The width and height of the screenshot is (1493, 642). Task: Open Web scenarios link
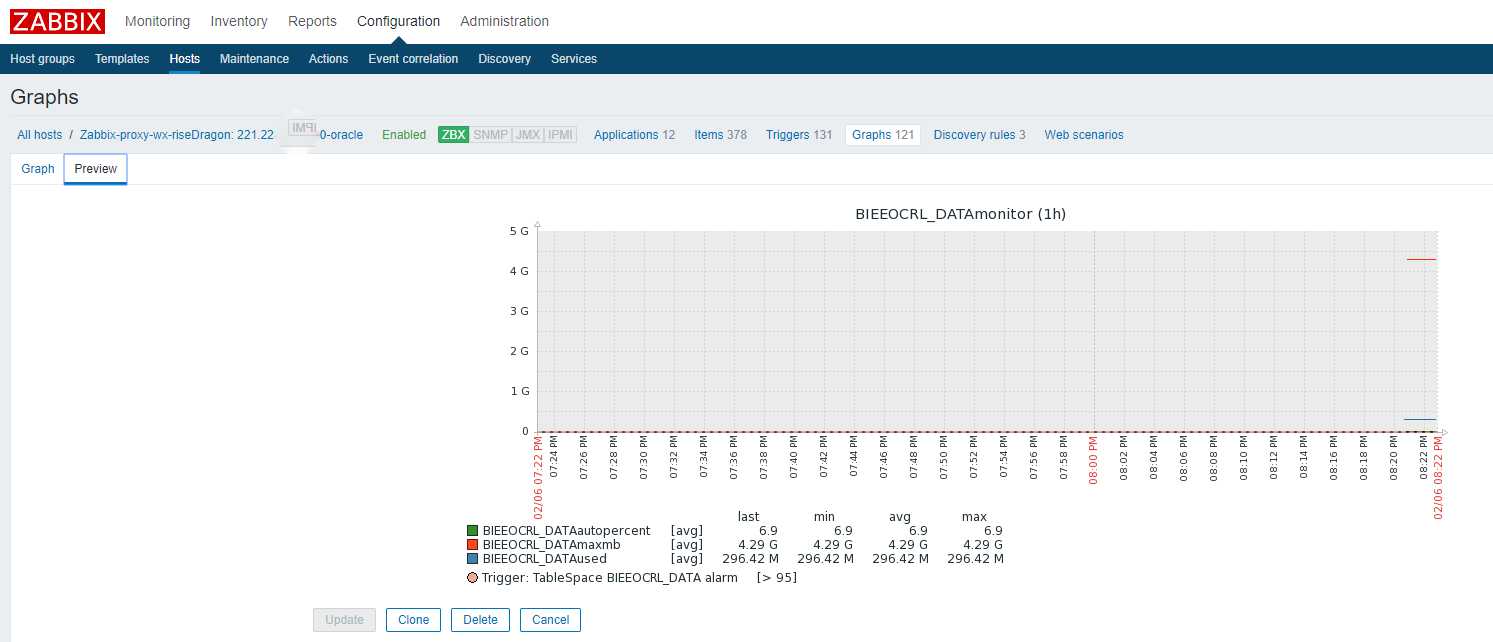click(1084, 135)
